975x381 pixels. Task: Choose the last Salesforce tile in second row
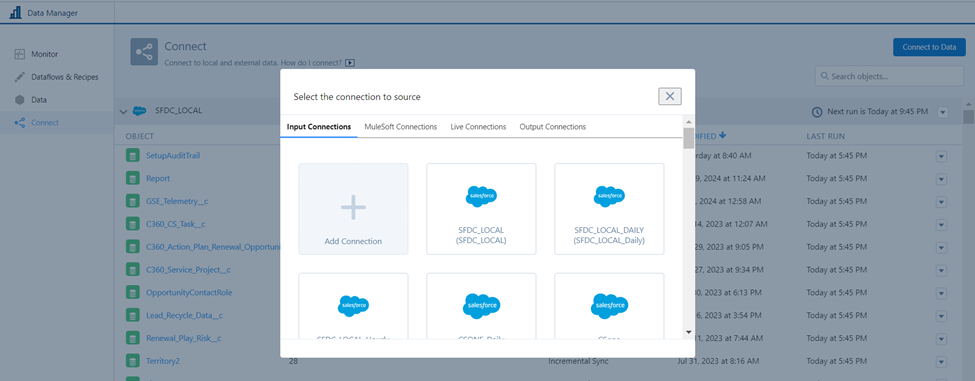pos(609,306)
